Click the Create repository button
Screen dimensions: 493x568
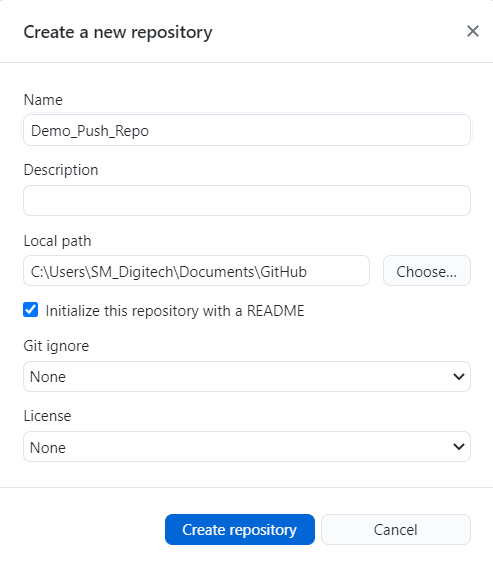point(240,530)
